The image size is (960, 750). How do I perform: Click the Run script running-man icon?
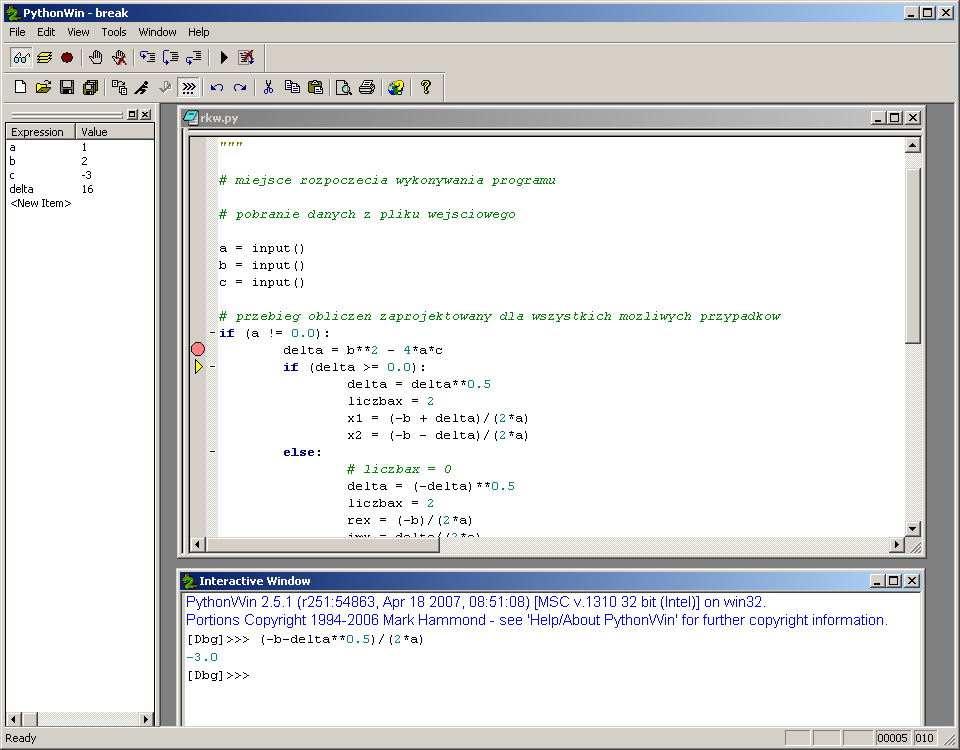142,88
